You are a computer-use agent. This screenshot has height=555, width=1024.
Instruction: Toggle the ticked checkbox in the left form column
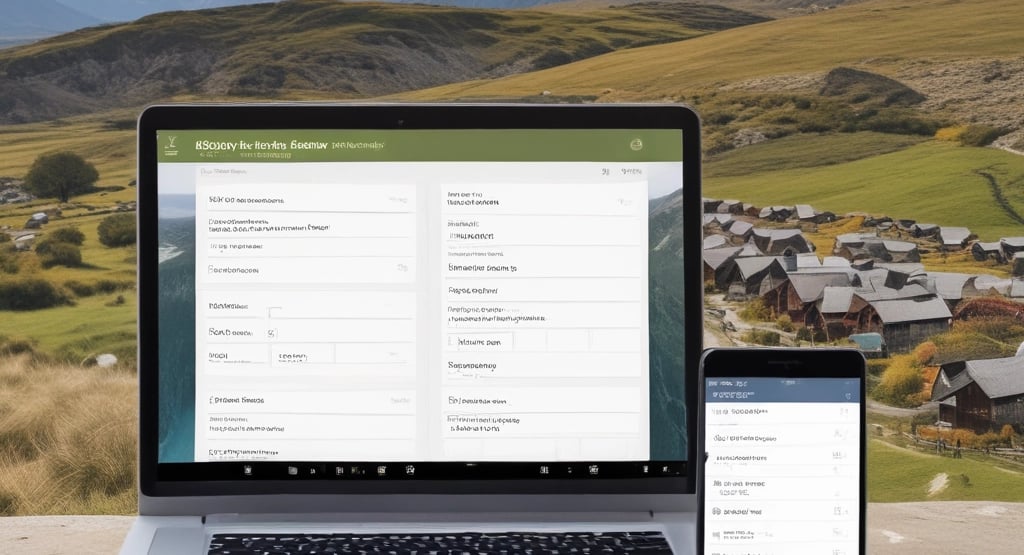tap(272, 334)
